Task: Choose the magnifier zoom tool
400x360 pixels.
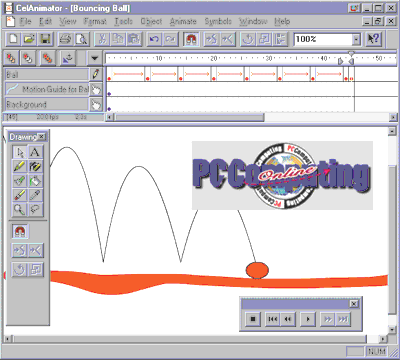Action: point(20,209)
